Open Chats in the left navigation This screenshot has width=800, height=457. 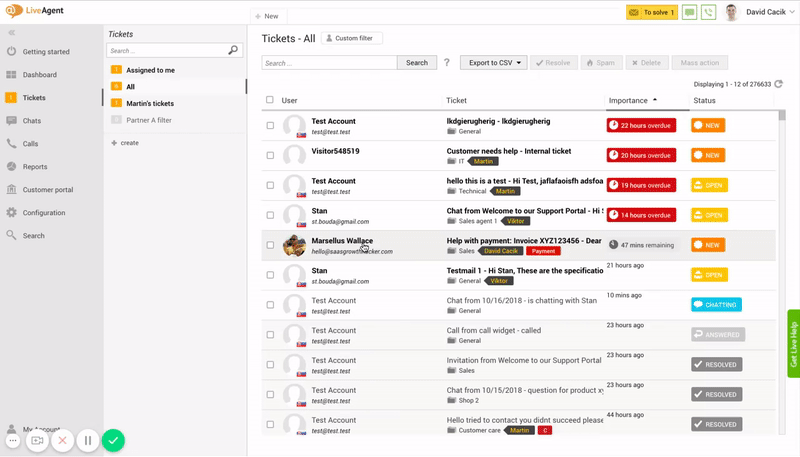(31, 121)
